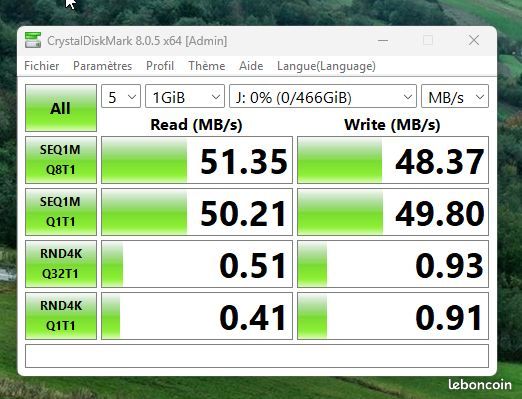
Task: Open the Aide menu
Action: pyautogui.click(x=251, y=66)
